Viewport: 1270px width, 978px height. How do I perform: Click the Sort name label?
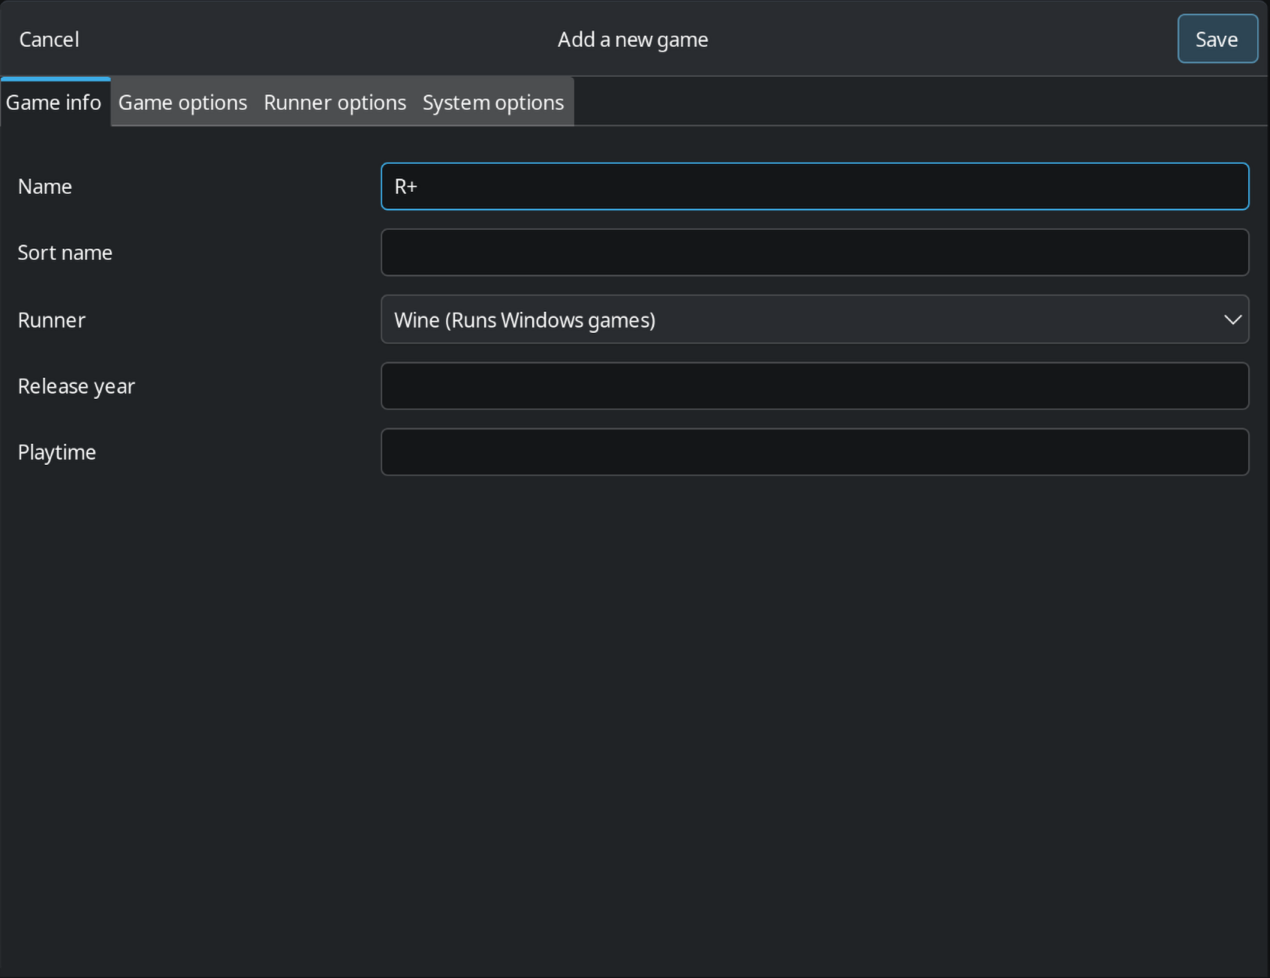point(65,252)
